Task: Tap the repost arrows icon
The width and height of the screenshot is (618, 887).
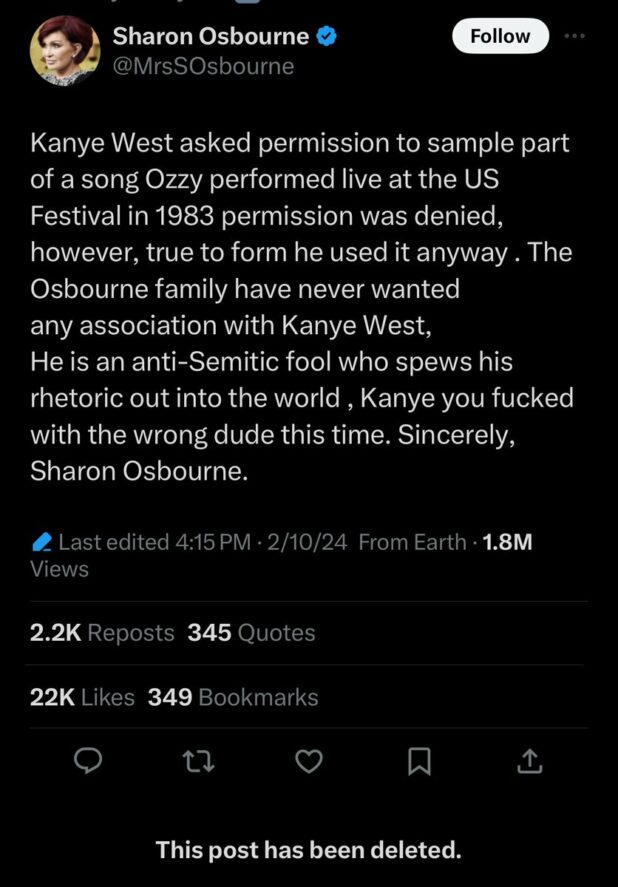Action: point(199,762)
